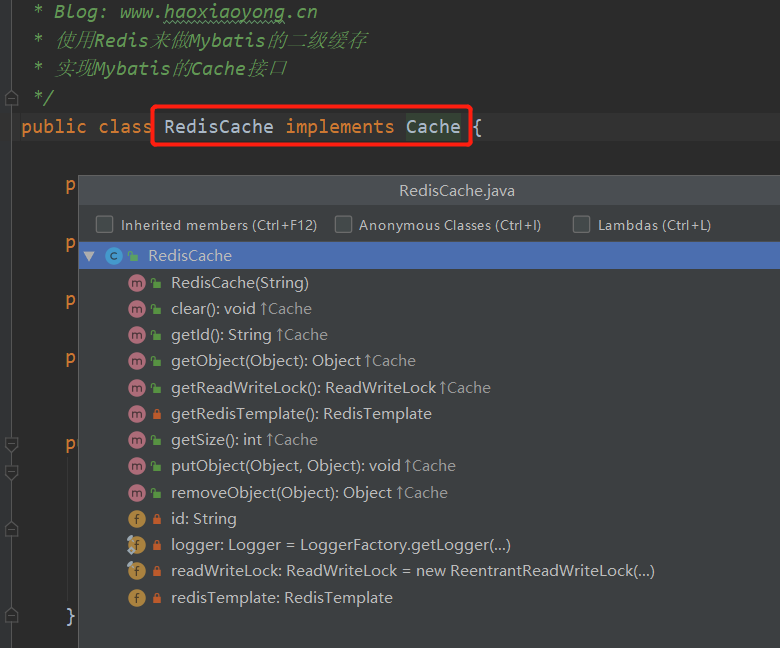Click field icon next to logger
This screenshot has width=780, height=648.
click(x=137, y=545)
